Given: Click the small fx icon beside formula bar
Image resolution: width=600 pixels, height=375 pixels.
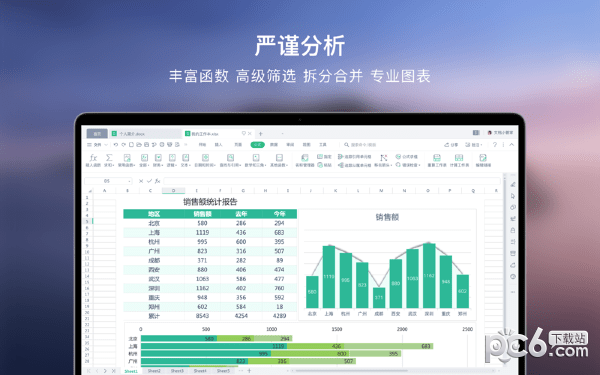Looking at the screenshot, I should [x=157, y=181].
